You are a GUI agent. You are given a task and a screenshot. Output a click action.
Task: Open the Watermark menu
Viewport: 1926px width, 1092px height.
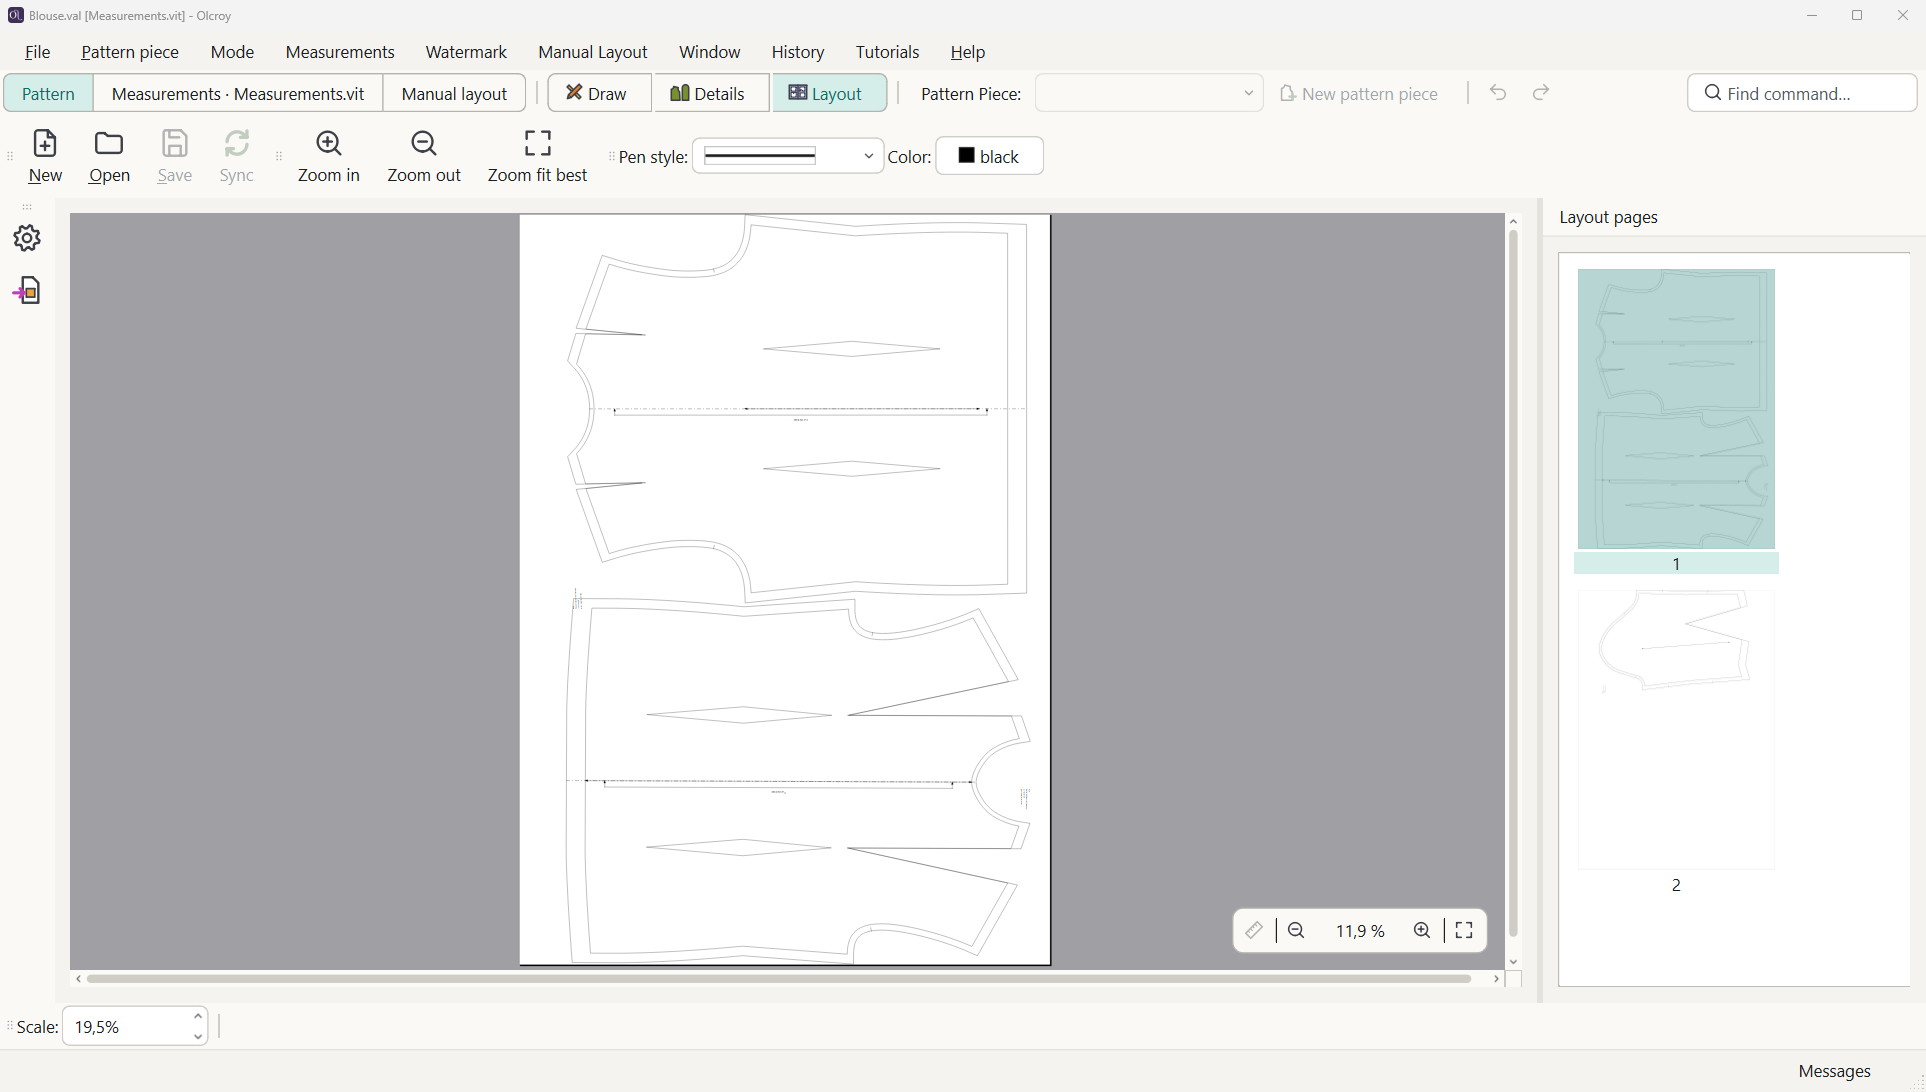coord(466,52)
